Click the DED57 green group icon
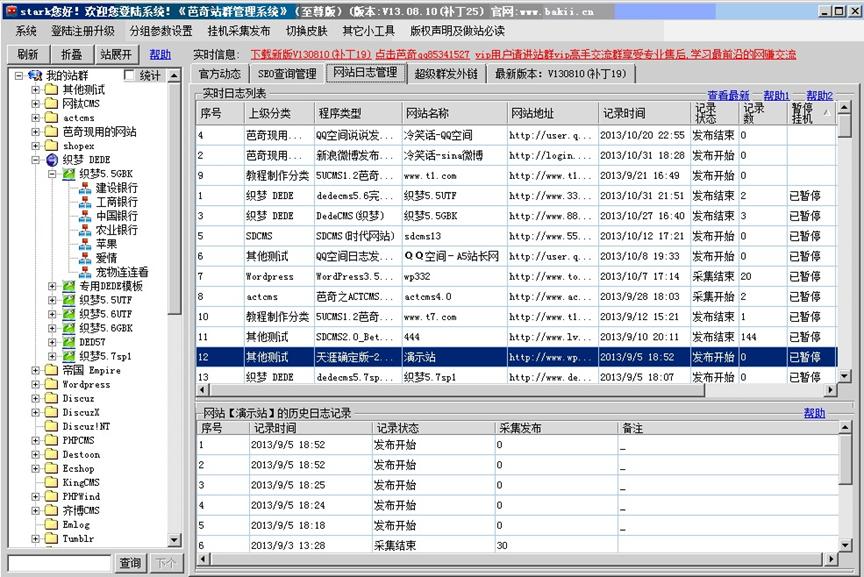The image size is (864, 577). [68, 342]
